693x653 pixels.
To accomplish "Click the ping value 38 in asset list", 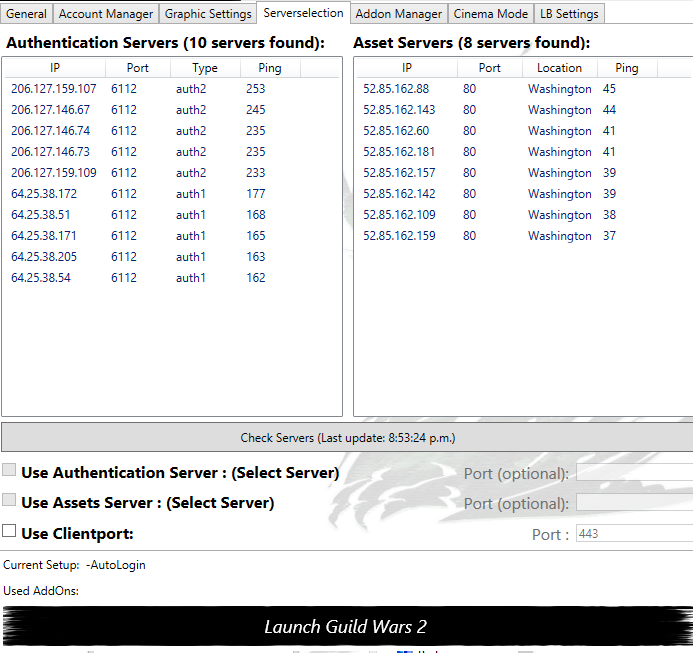I will click(x=609, y=215).
